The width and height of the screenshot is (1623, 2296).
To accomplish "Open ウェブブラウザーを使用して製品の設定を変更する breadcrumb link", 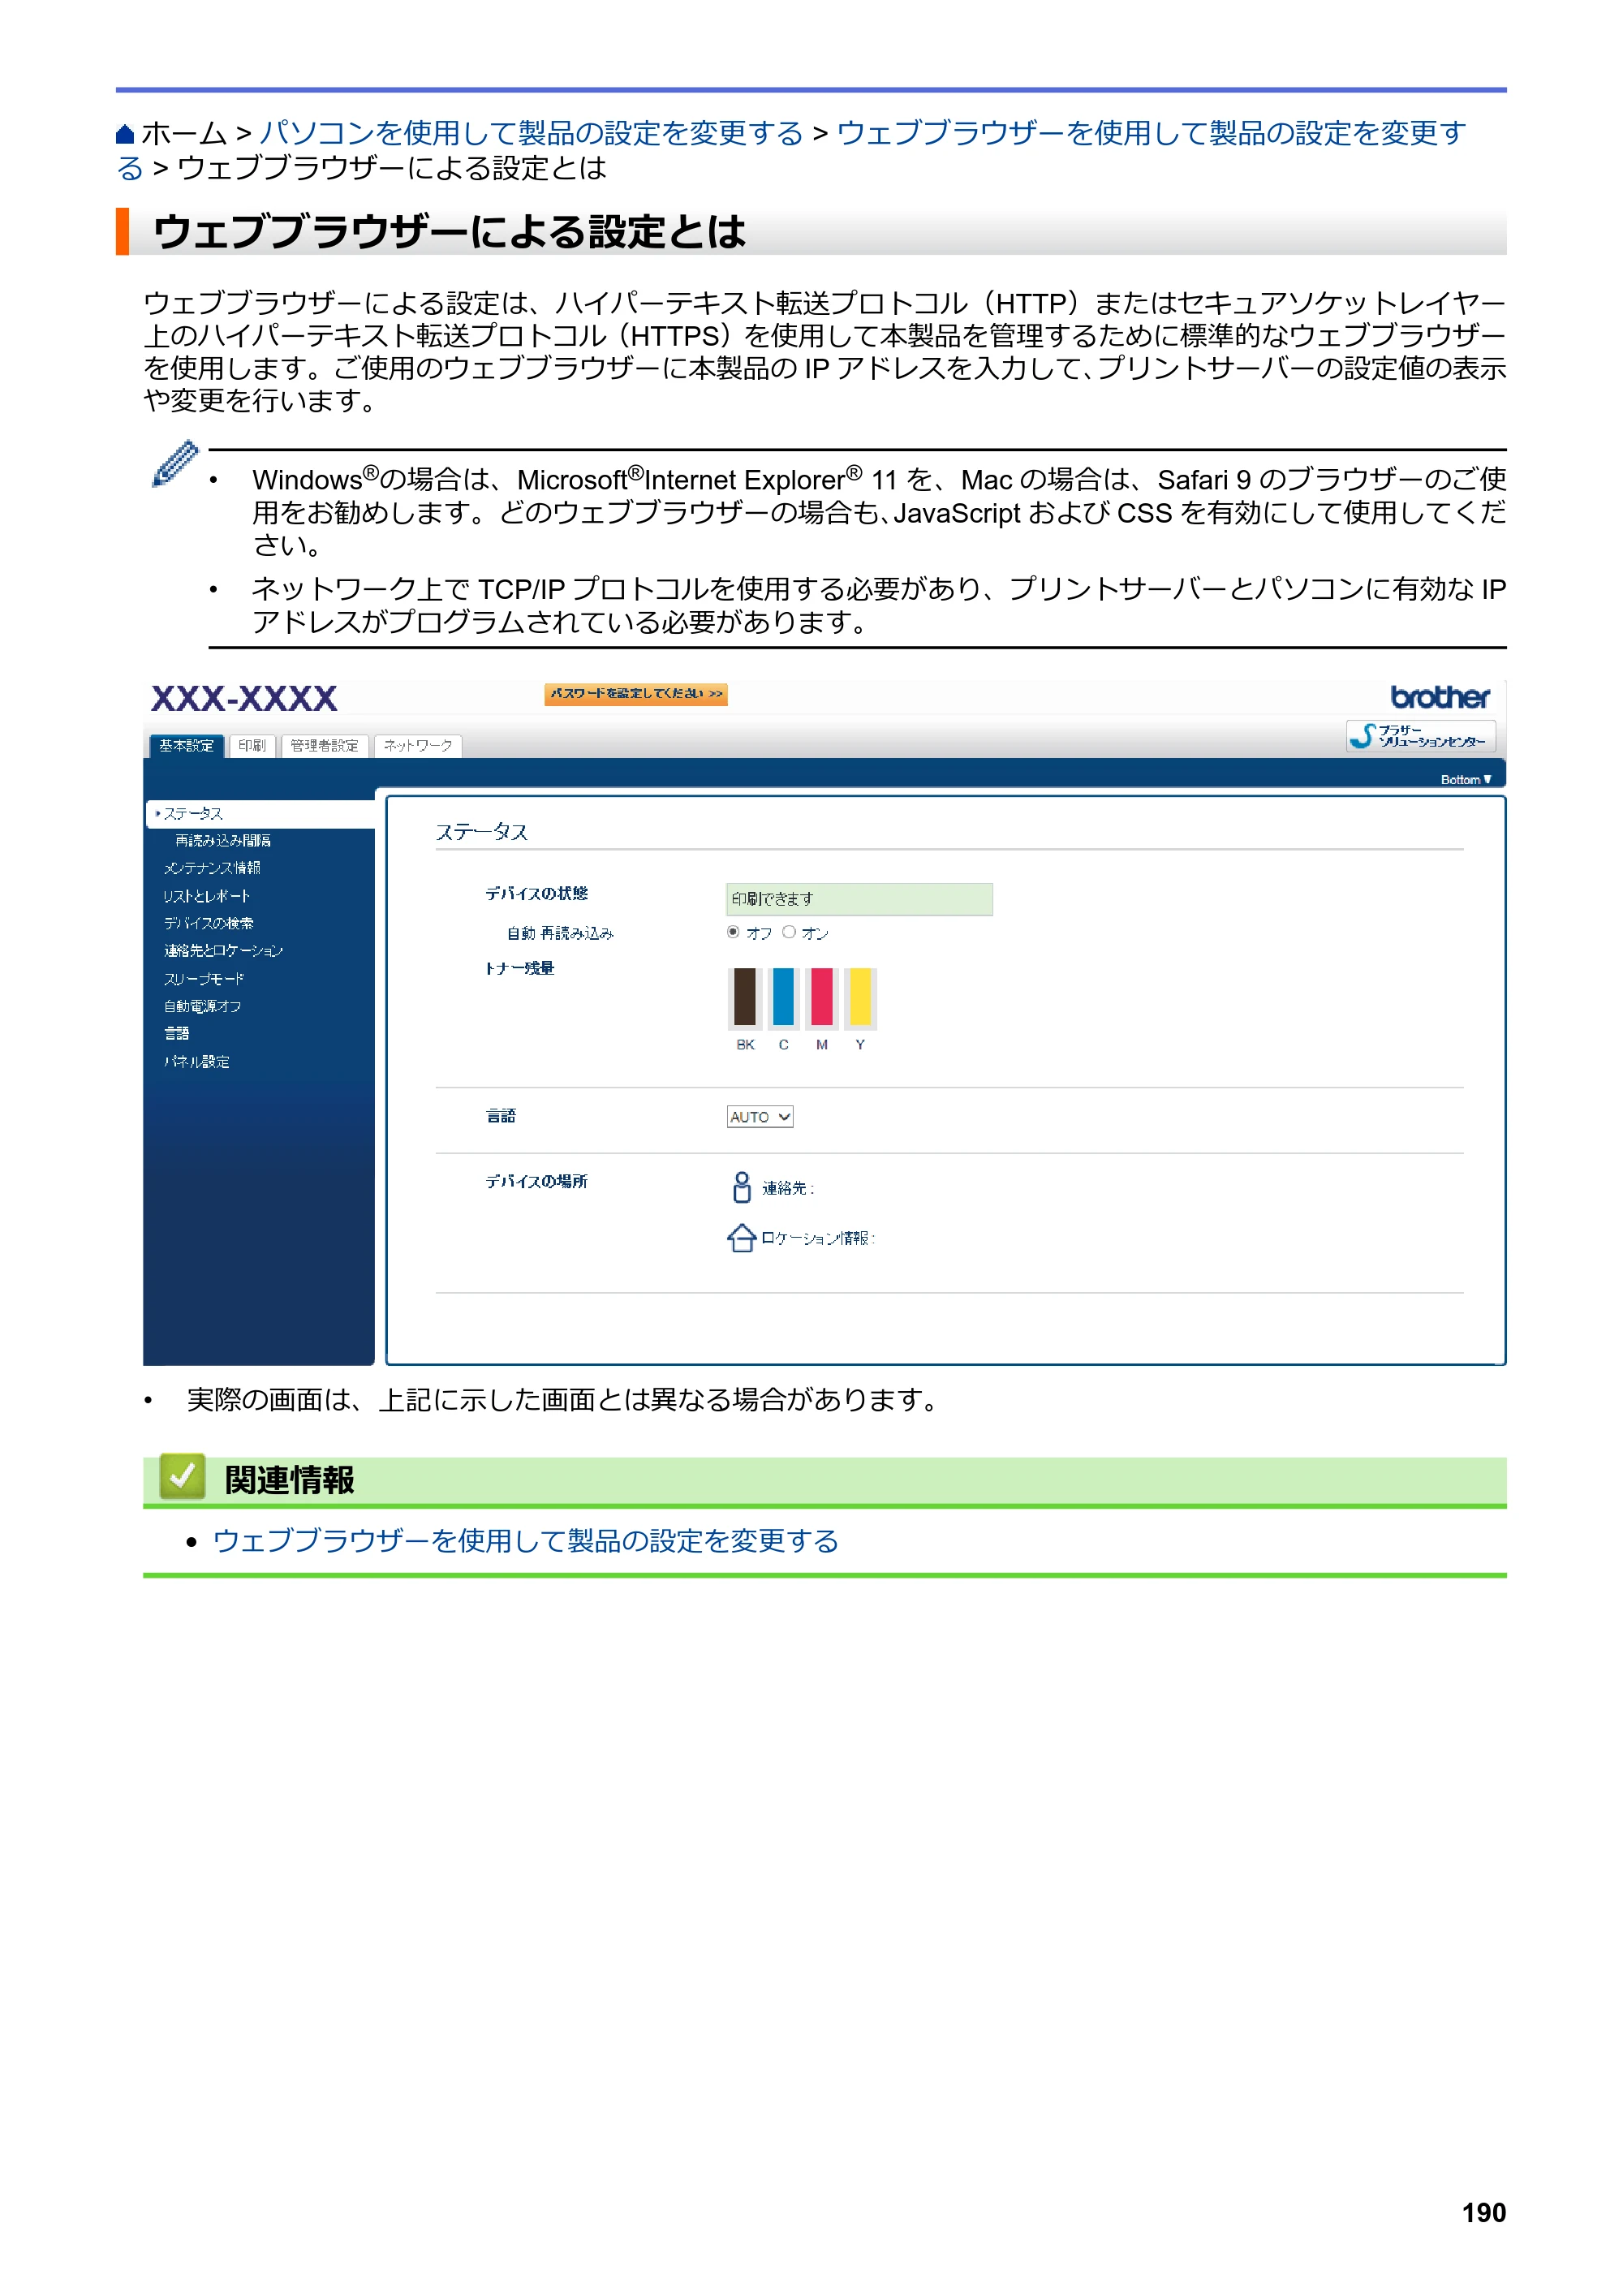I will [x=1151, y=133].
